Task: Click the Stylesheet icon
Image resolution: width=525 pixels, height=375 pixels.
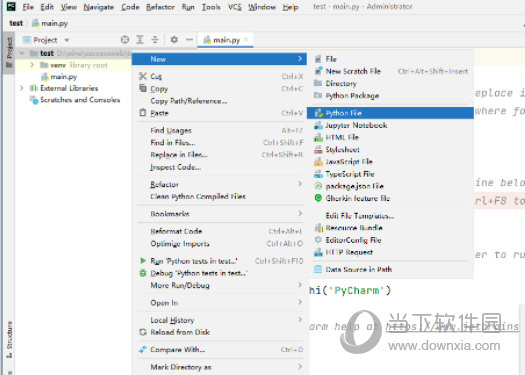Action: click(x=318, y=149)
